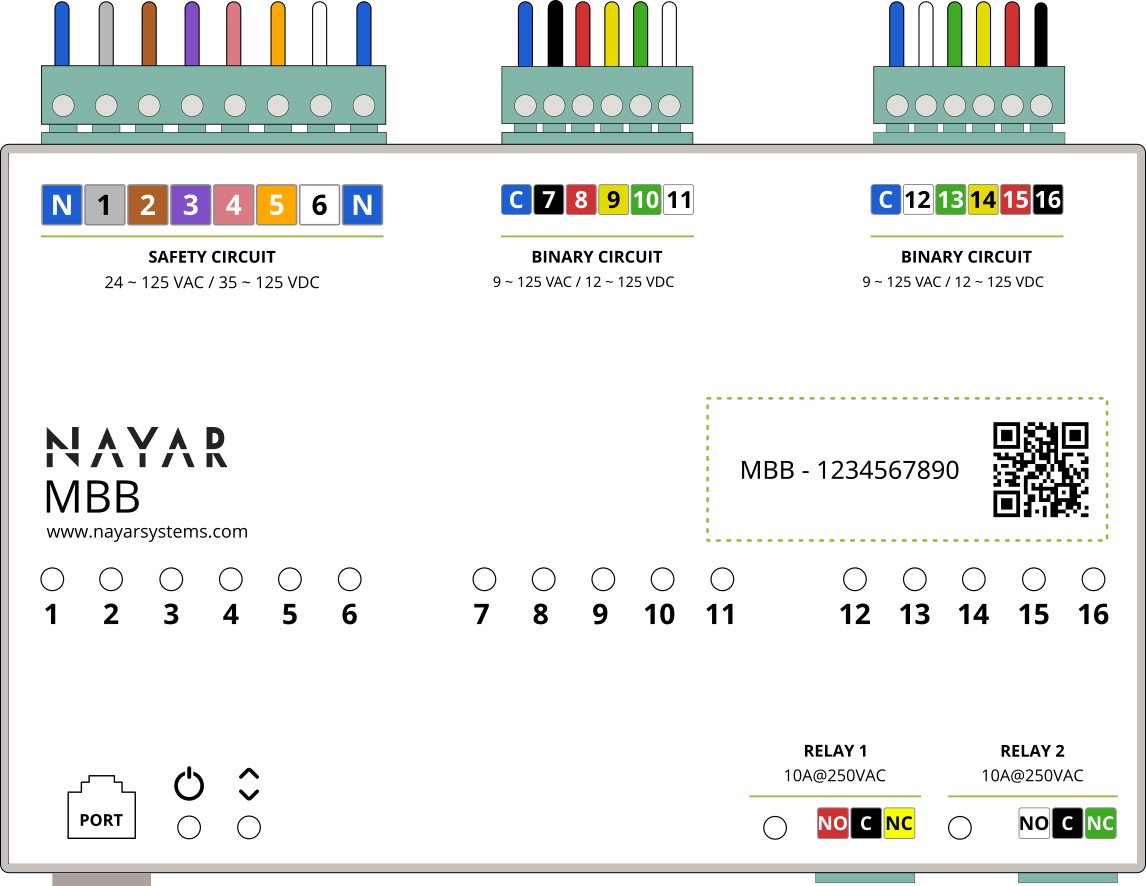Click the power symbol icon
Screen dimensions: 1146x886
point(189,784)
